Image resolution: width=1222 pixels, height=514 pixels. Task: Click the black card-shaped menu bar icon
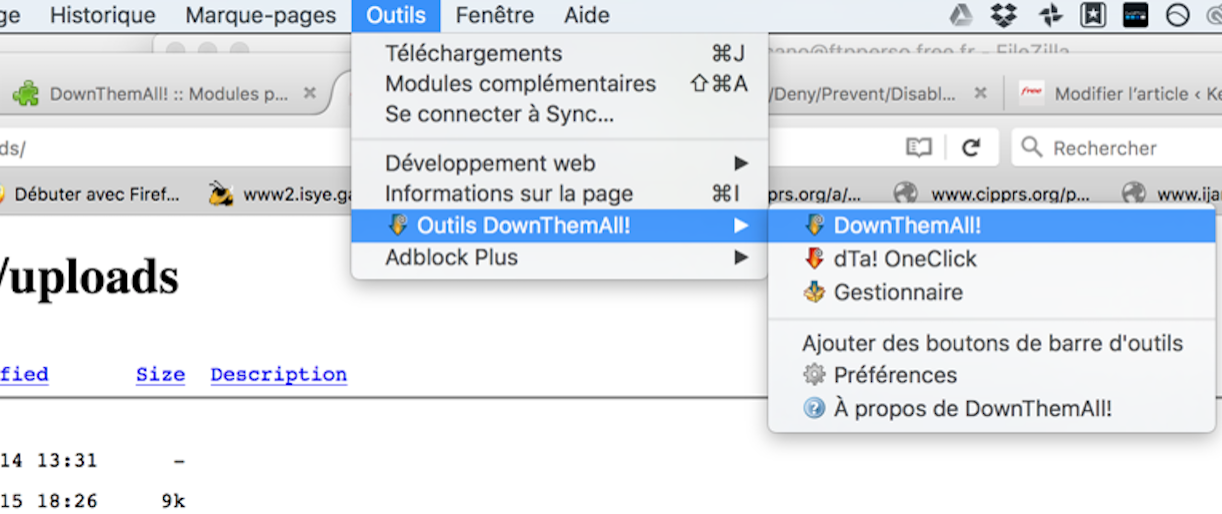pos(1135,15)
